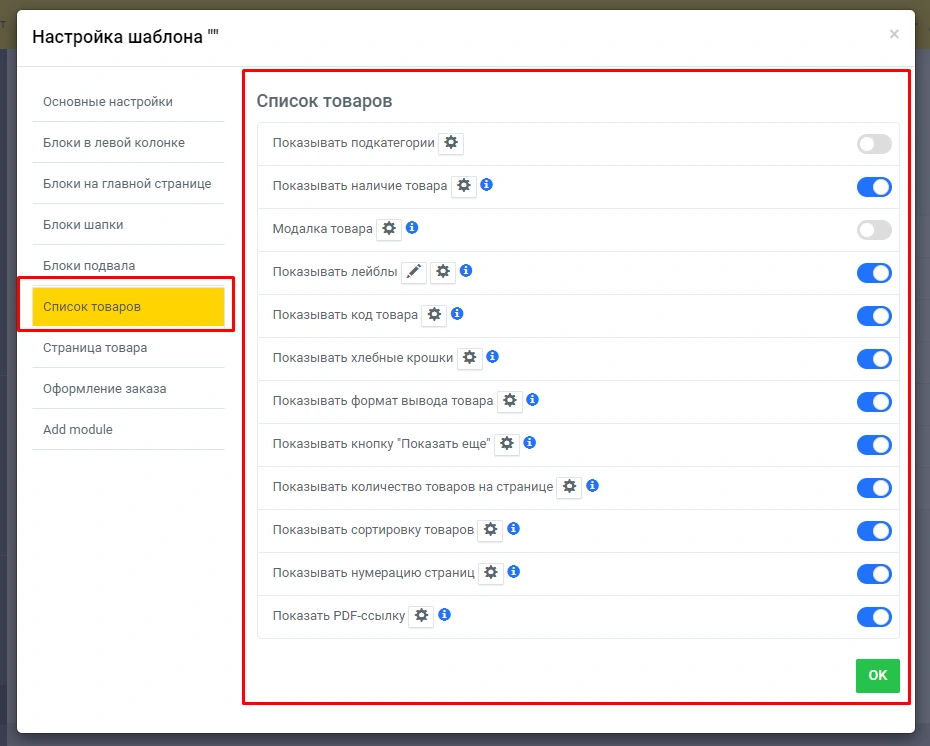Go to Оформление заказа section
Image resolution: width=930 pixels, height=746 pixels.
(104, 389)
